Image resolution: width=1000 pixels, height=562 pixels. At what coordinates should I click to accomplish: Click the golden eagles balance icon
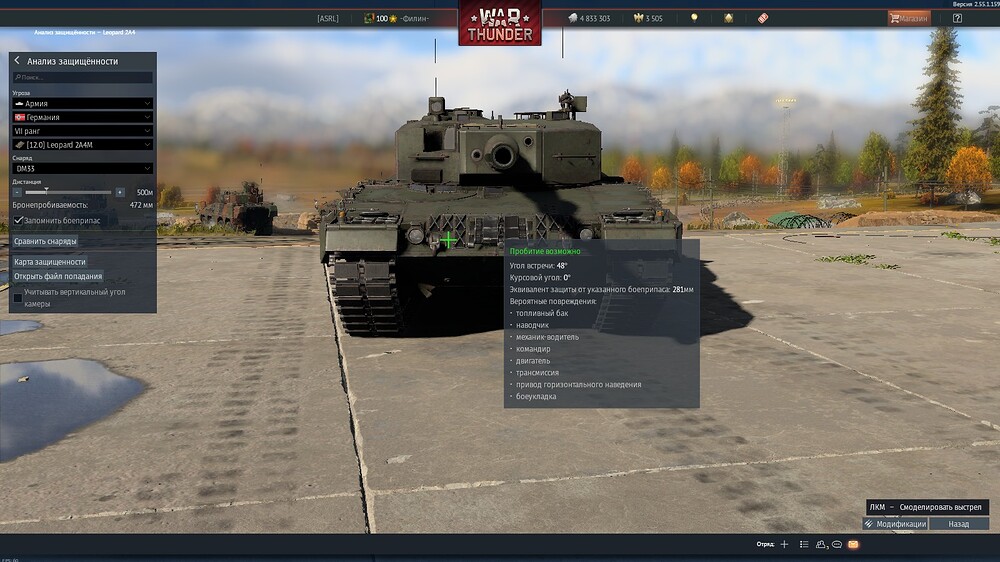[x=638, y=18]
